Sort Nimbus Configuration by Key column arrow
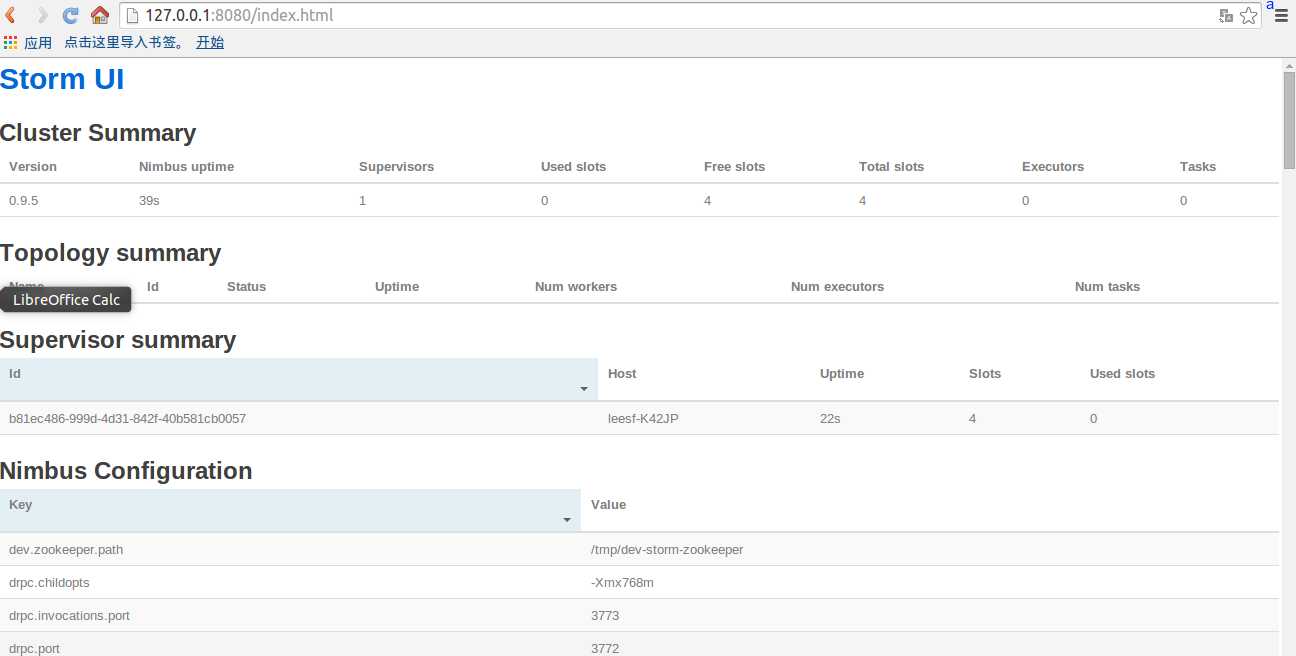Image resolution: width=1296 pixels, height=656 pixels. point(567,519)
